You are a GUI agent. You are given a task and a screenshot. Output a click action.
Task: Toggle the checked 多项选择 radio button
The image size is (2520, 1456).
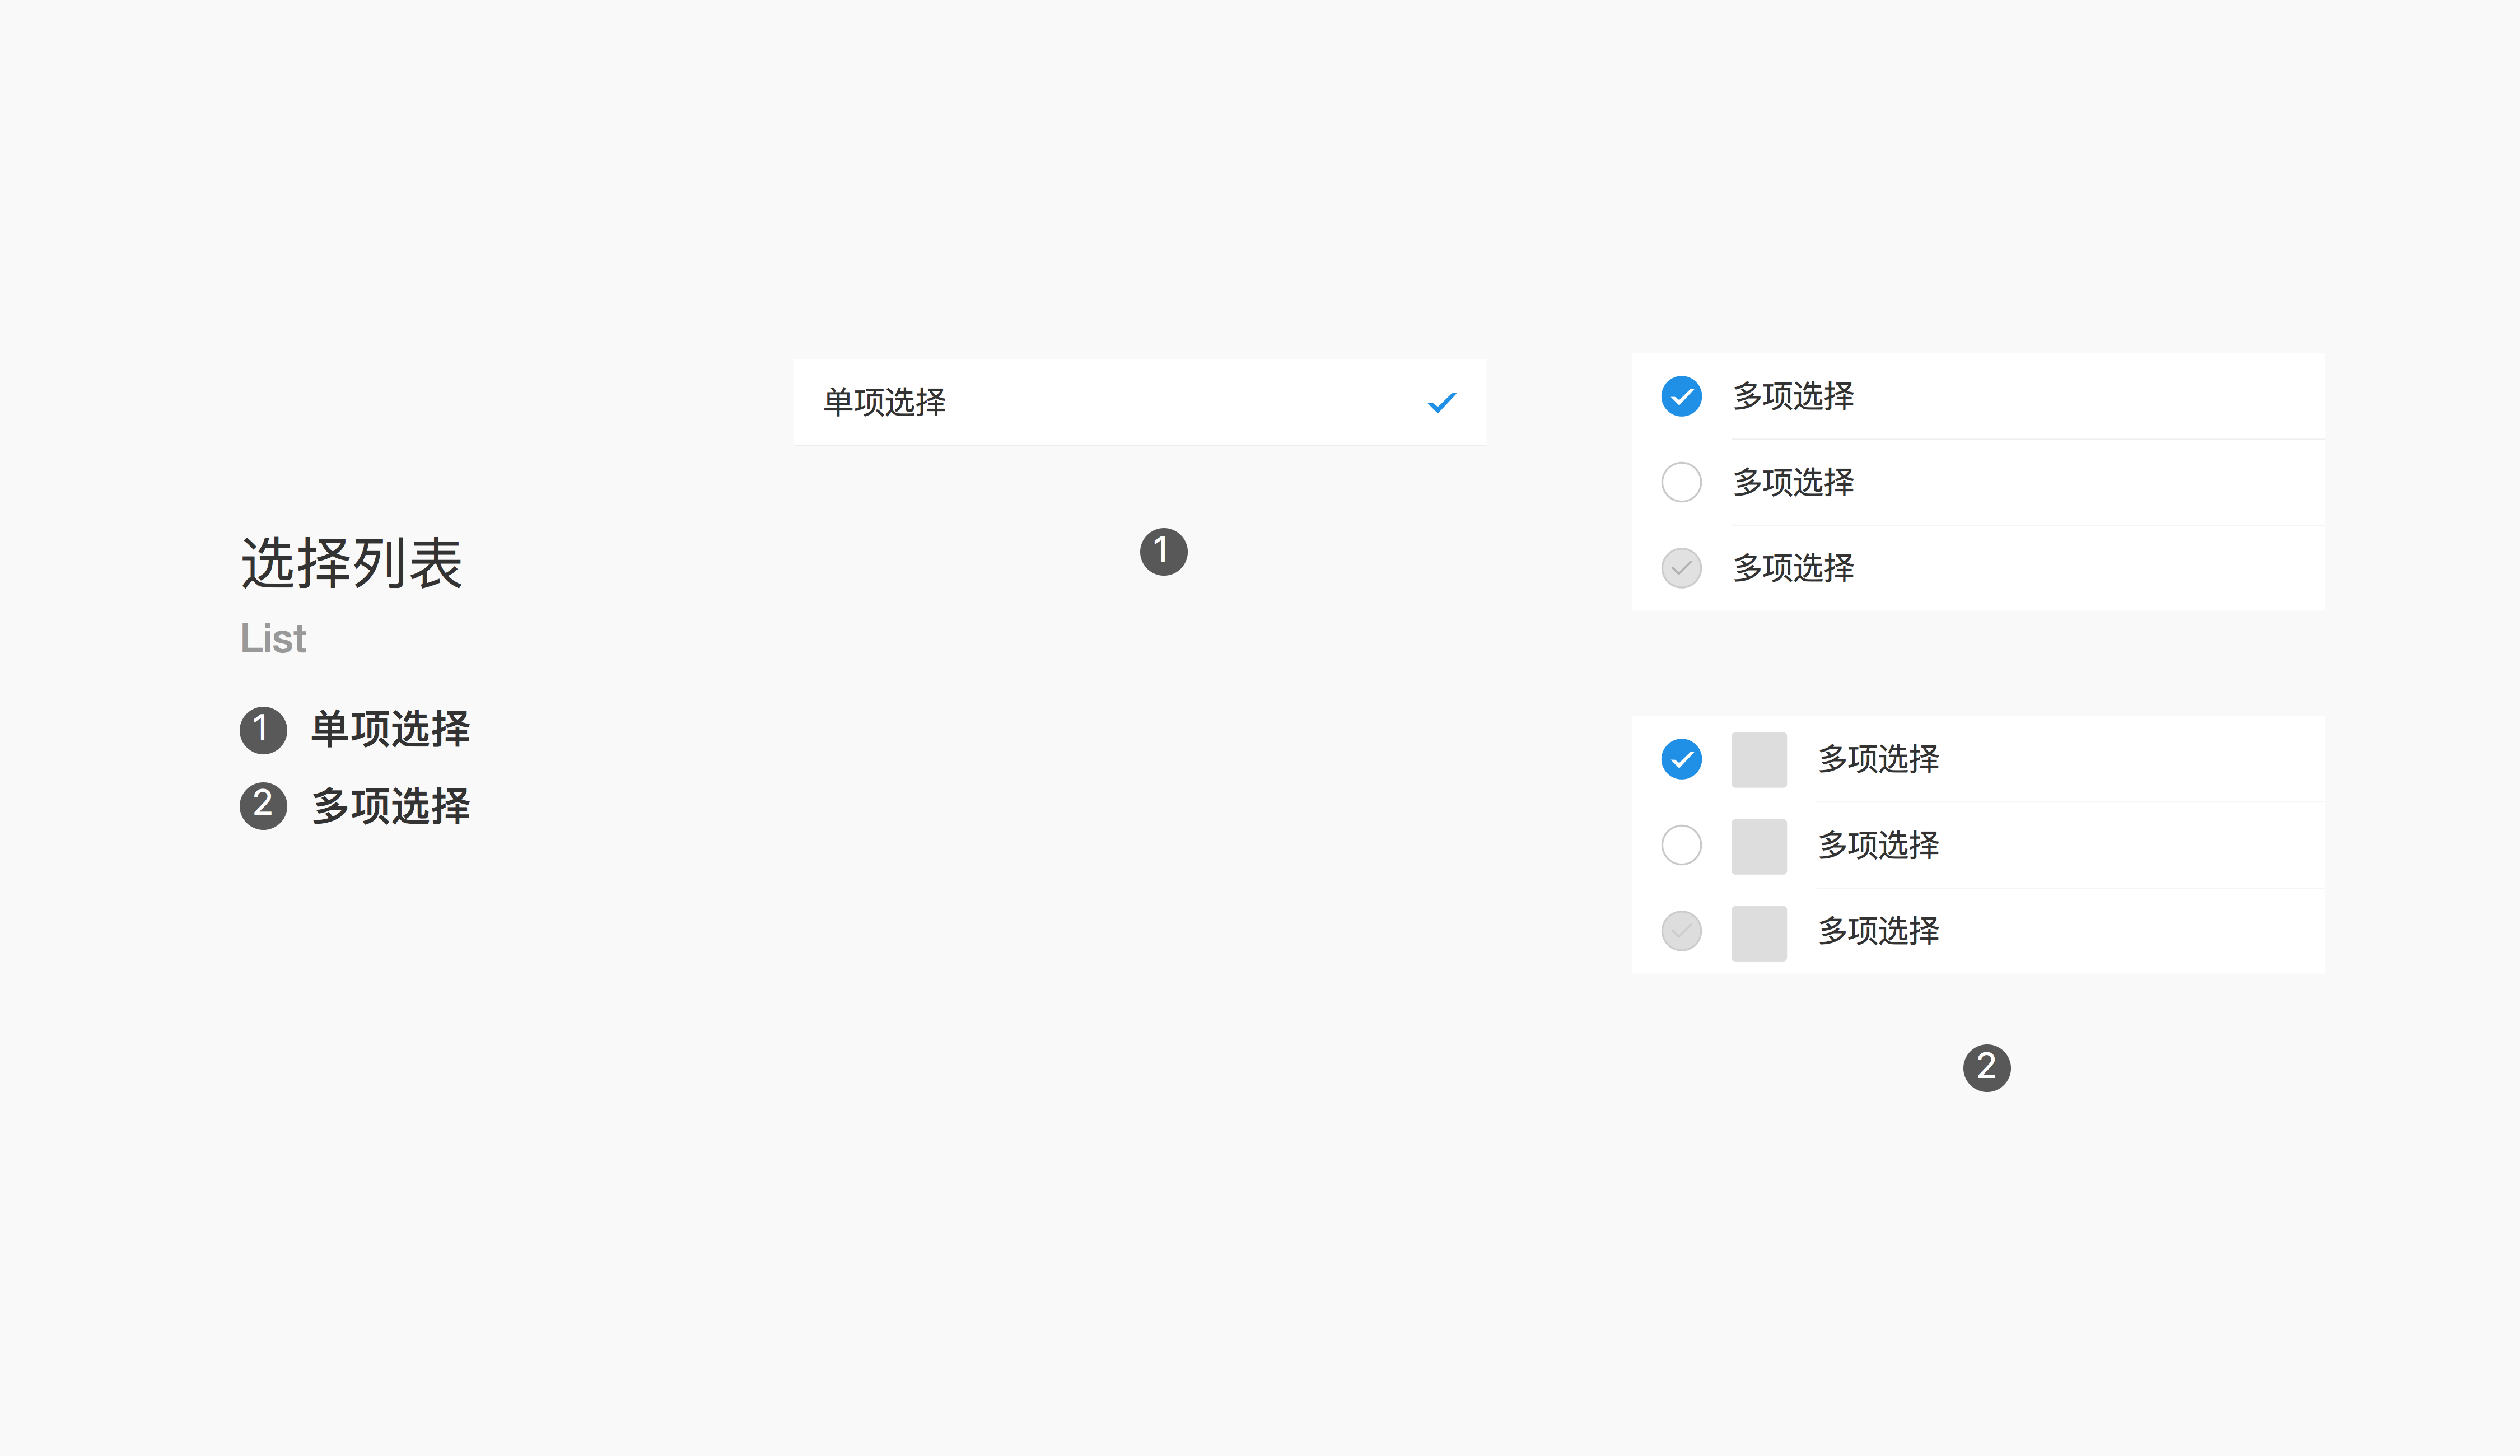click(x=1681, y=395)
